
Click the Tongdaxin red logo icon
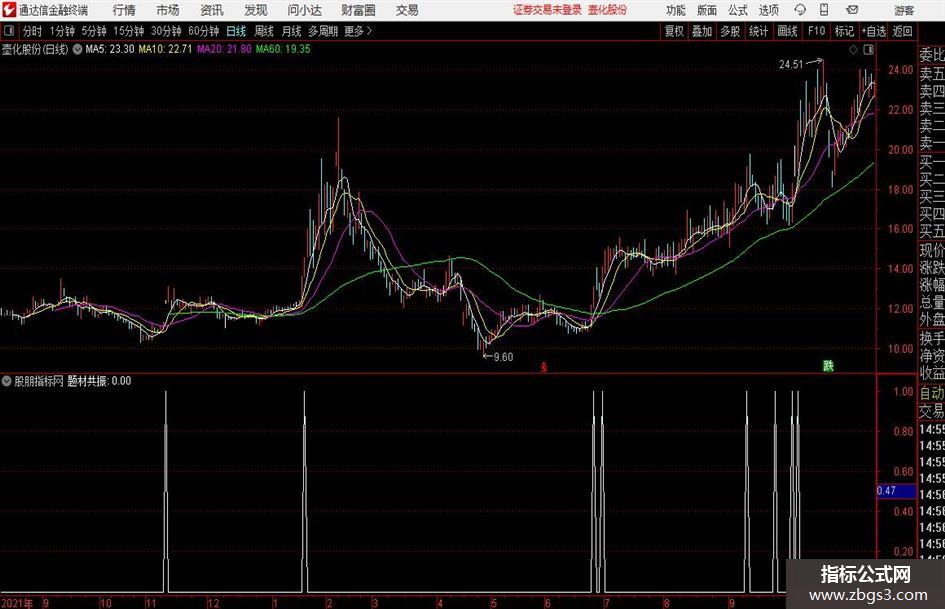click(8, 10)
